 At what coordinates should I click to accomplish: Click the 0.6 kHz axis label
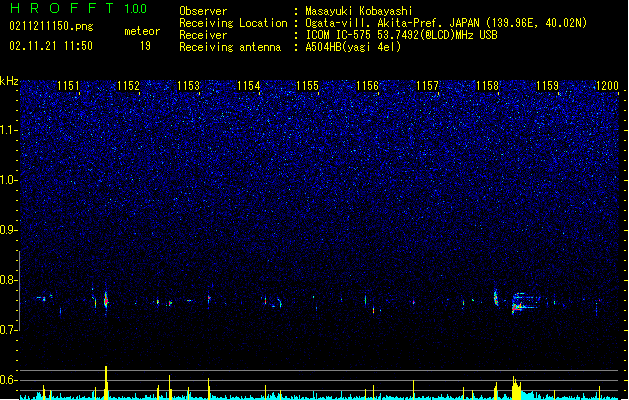tap(8, 380)
